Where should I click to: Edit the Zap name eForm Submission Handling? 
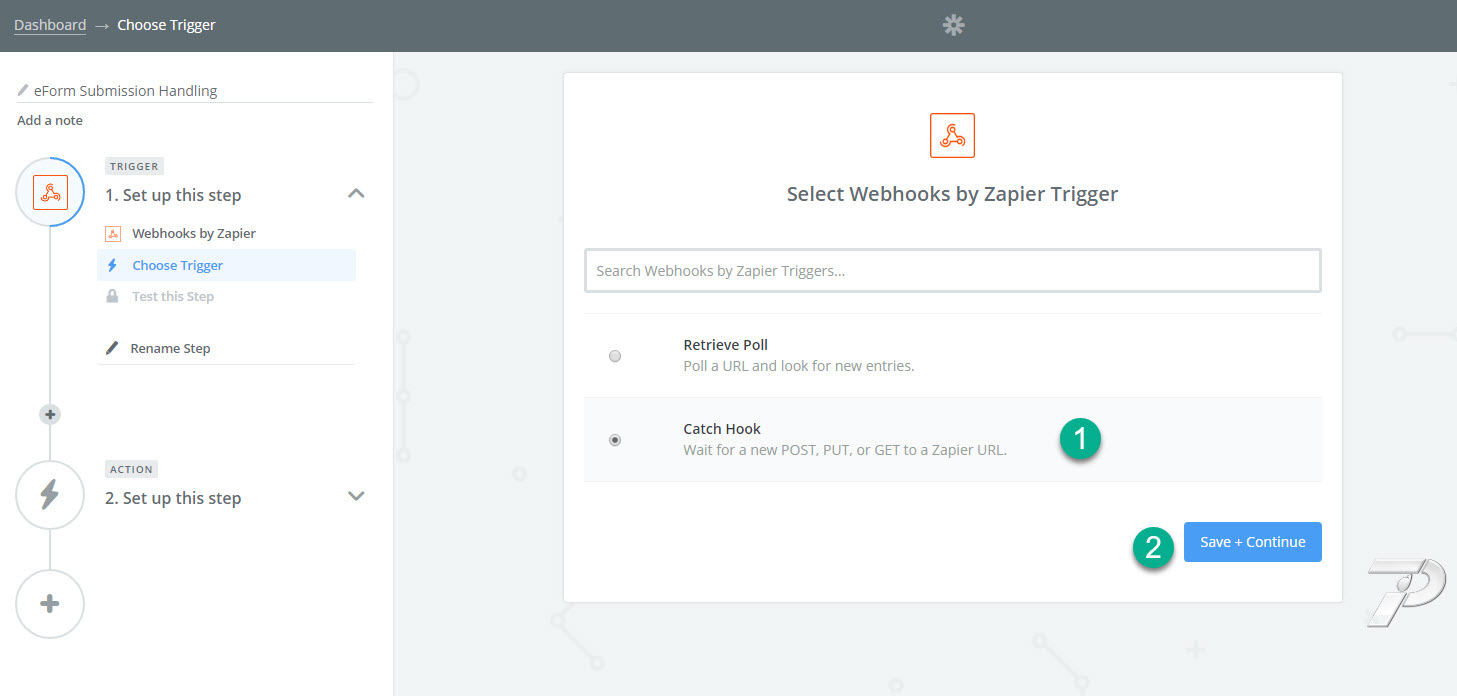[x=126, y=91]
